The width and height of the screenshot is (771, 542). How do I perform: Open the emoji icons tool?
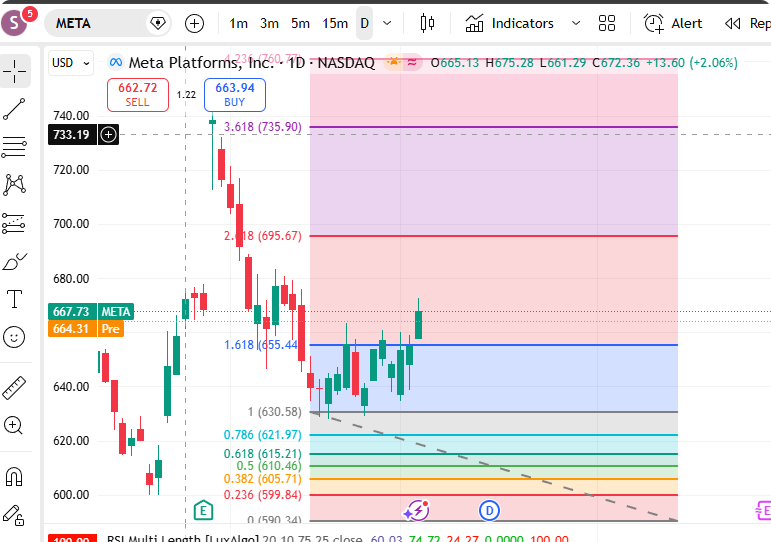[x=14, y=337]
